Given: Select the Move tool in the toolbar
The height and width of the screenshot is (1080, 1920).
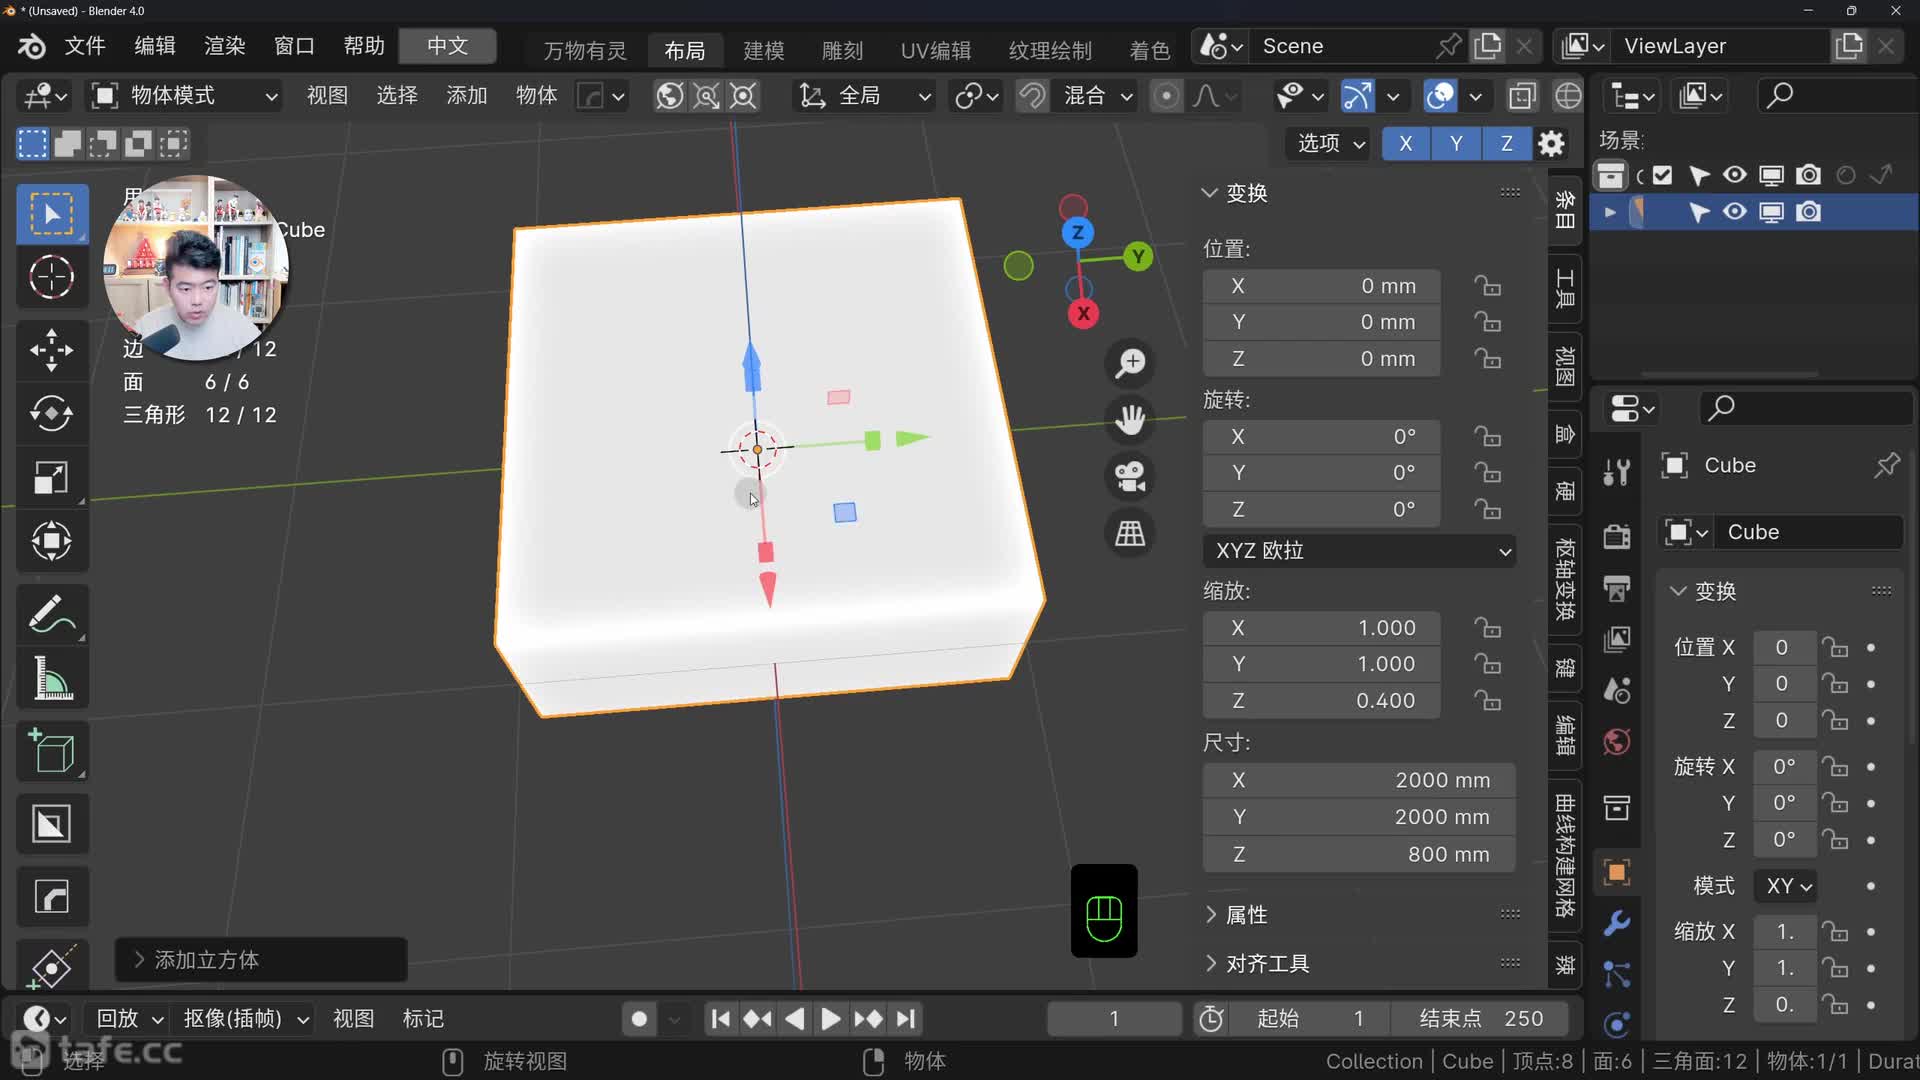Looking at the screenshot, I should pyautogui.click(x=51, y=350).
